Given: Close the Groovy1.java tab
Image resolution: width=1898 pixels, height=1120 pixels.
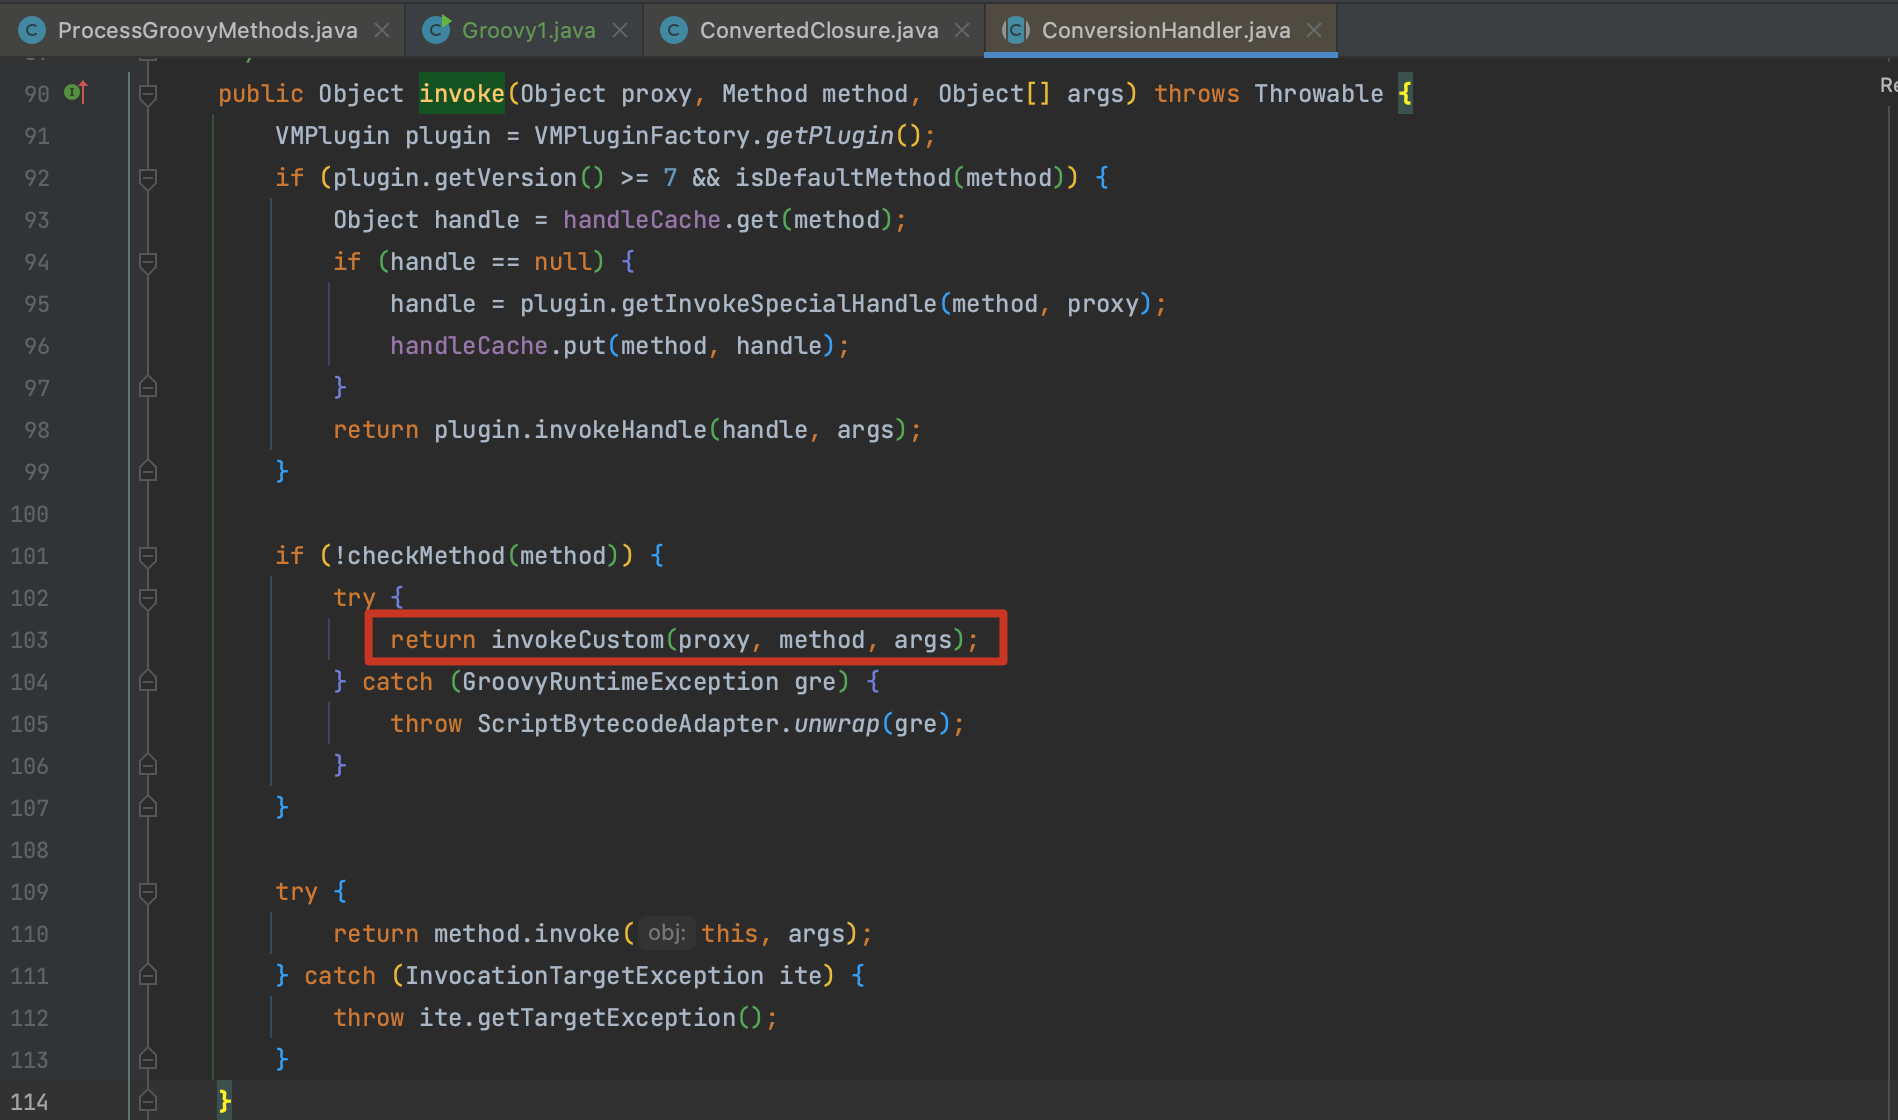Looking at the screenshot, I should click(620, 30).
